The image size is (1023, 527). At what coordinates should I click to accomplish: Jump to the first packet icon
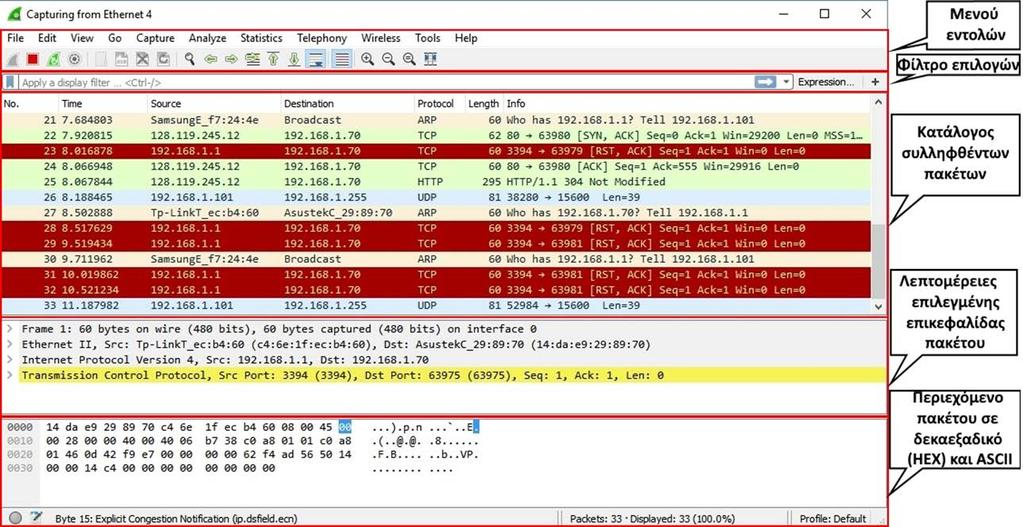point(273,59)
